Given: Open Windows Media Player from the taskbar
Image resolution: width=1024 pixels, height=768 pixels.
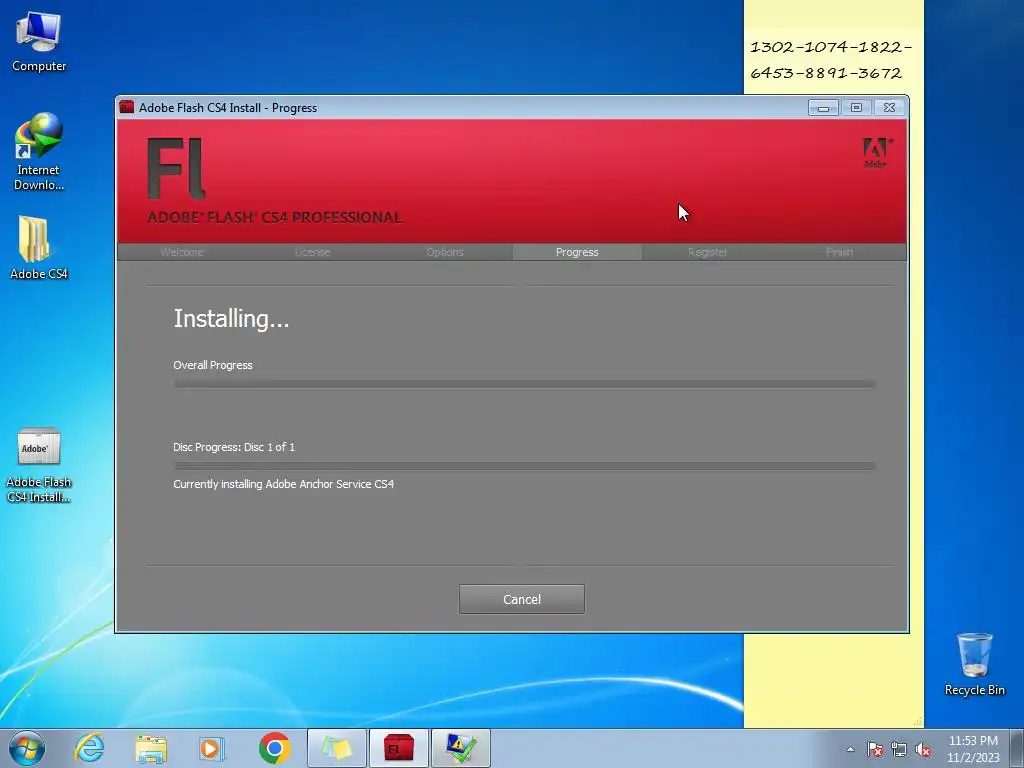Looking at the screenshot, I should click(212, 748).
